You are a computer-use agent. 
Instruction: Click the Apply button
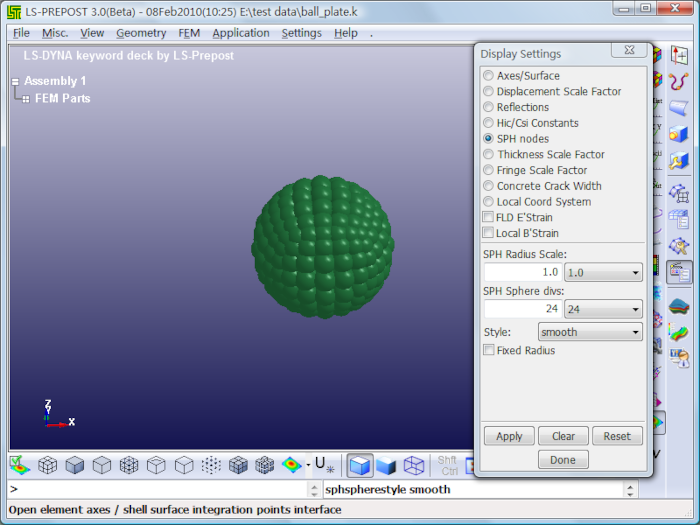pyautogui.click(x=509, y=436)
